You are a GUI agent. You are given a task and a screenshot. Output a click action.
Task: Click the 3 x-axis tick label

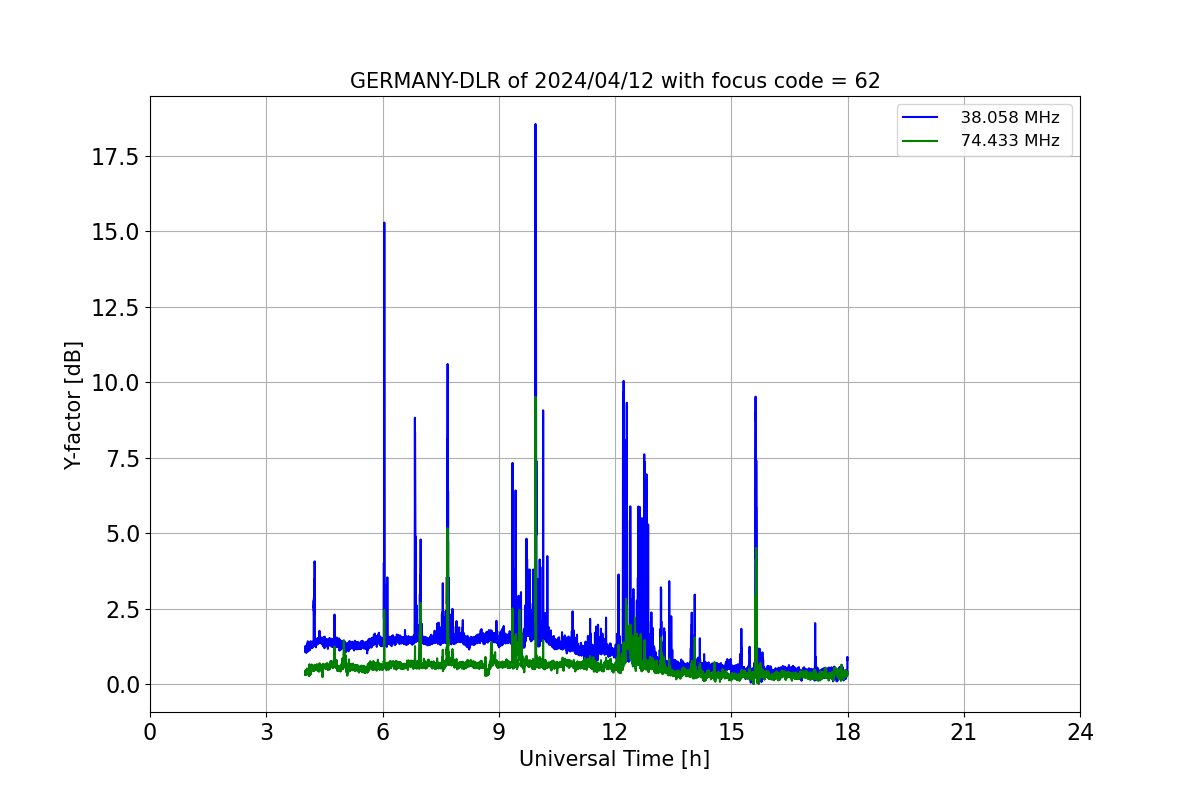click(x=266, y=732)
